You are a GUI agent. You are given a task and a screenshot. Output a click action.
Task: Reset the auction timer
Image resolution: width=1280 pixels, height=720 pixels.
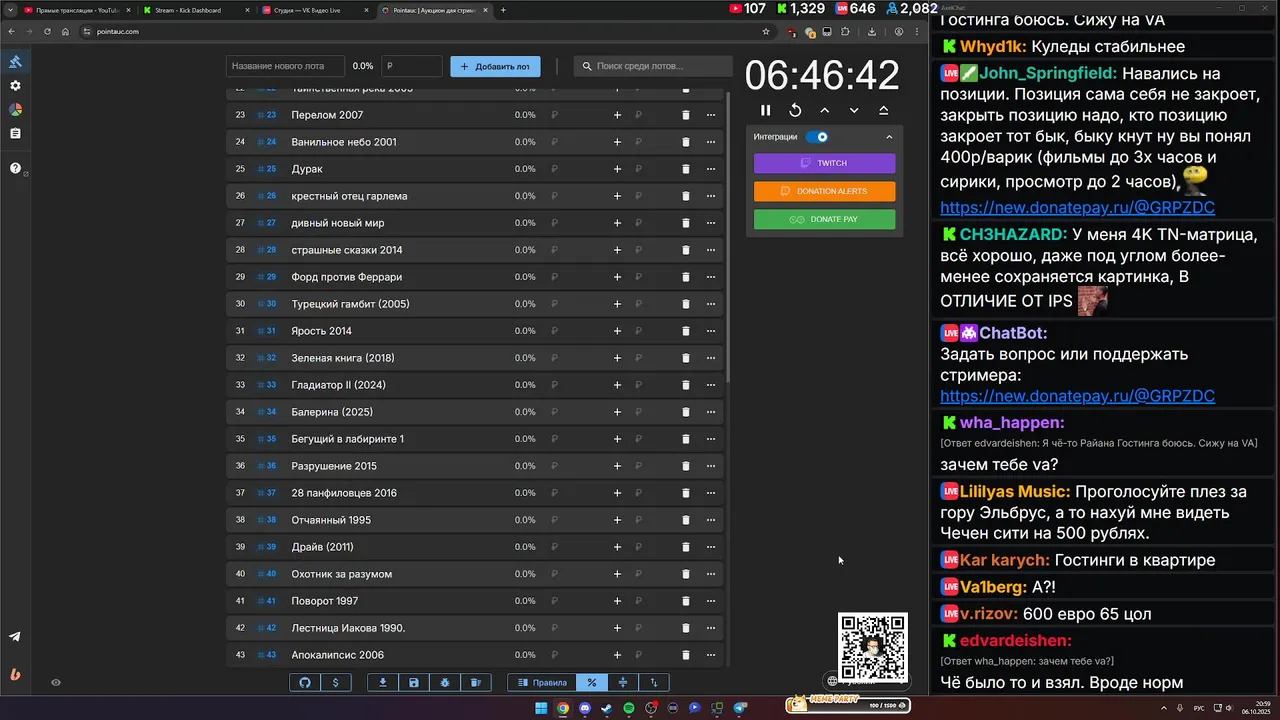click(795, 111)
